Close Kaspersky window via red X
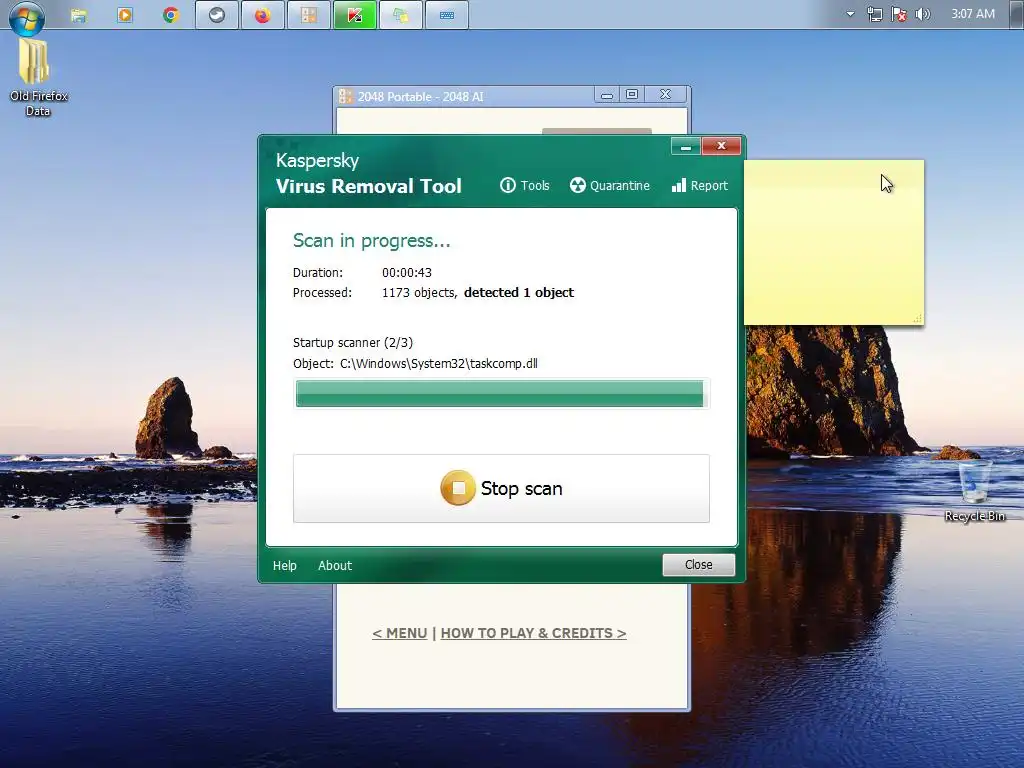1024x768 pixels. coord(722,146)
